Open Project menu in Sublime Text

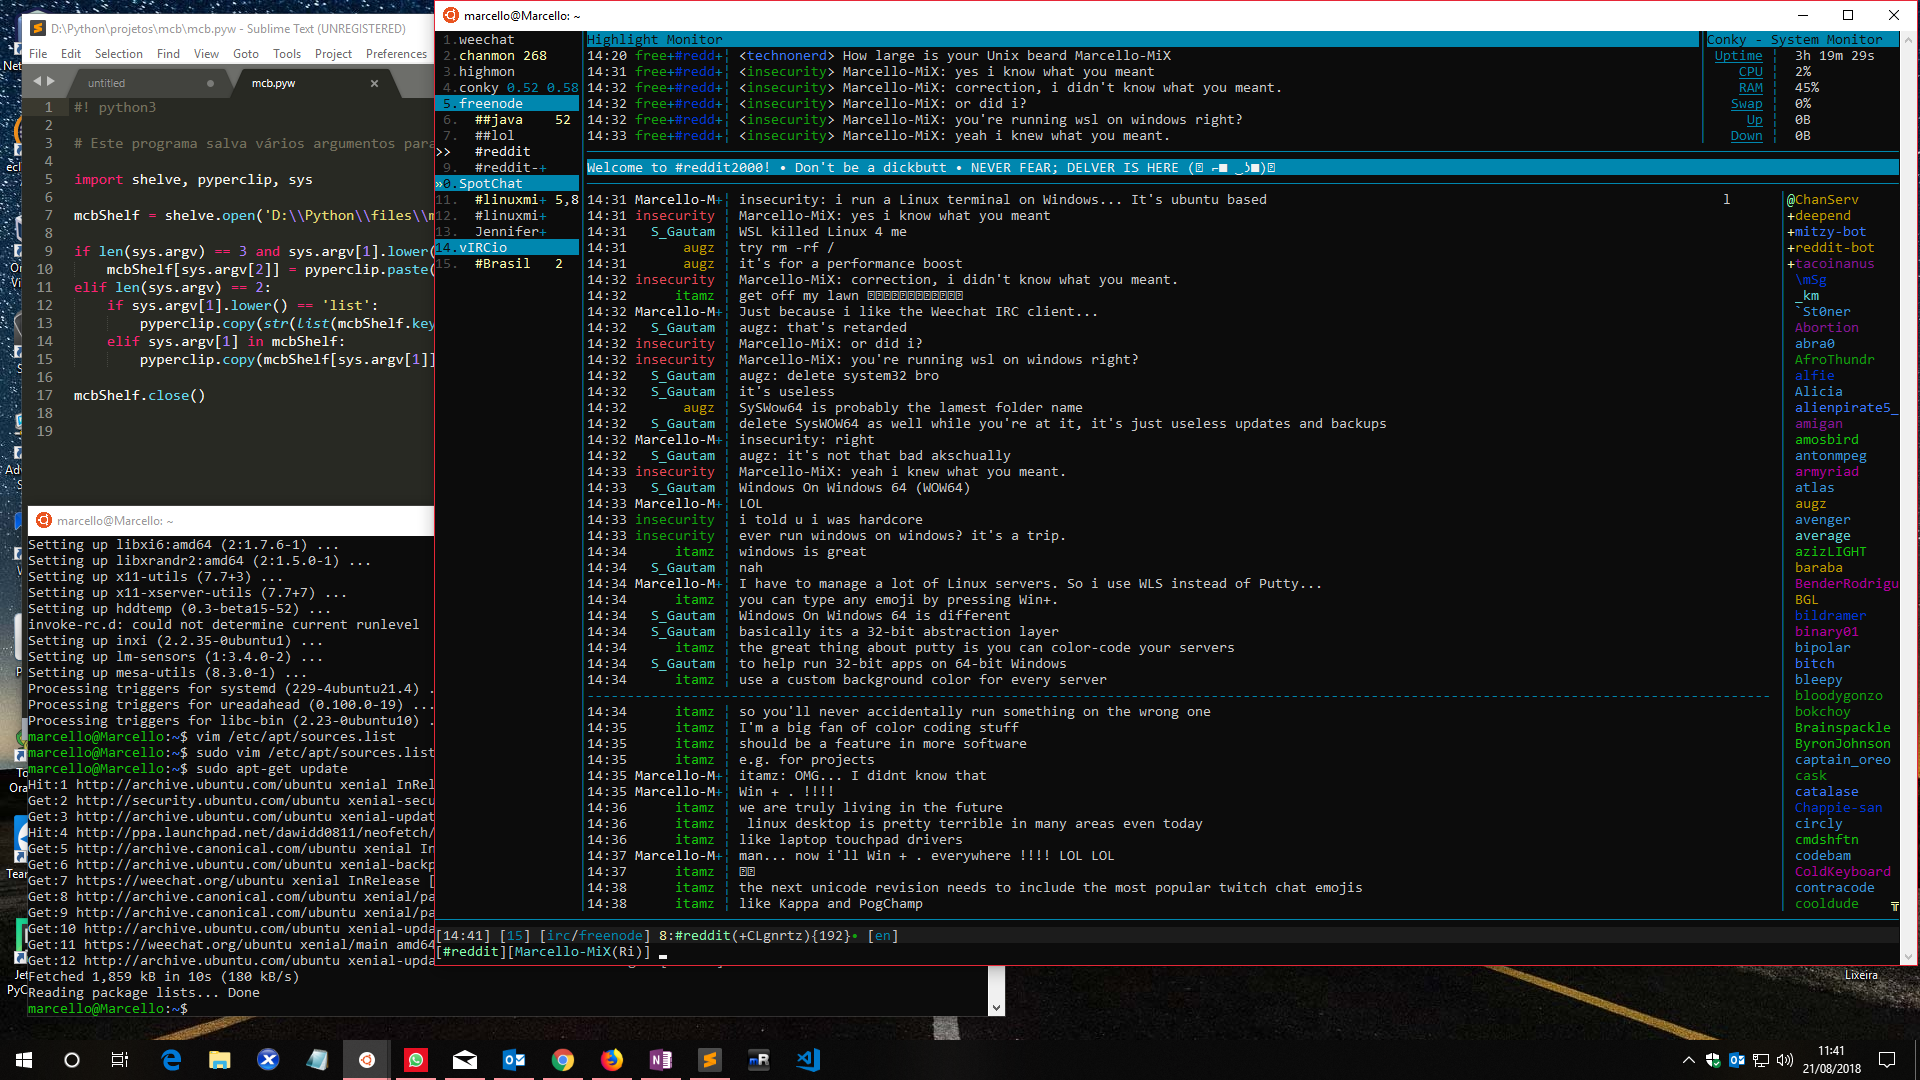[333, 54]
